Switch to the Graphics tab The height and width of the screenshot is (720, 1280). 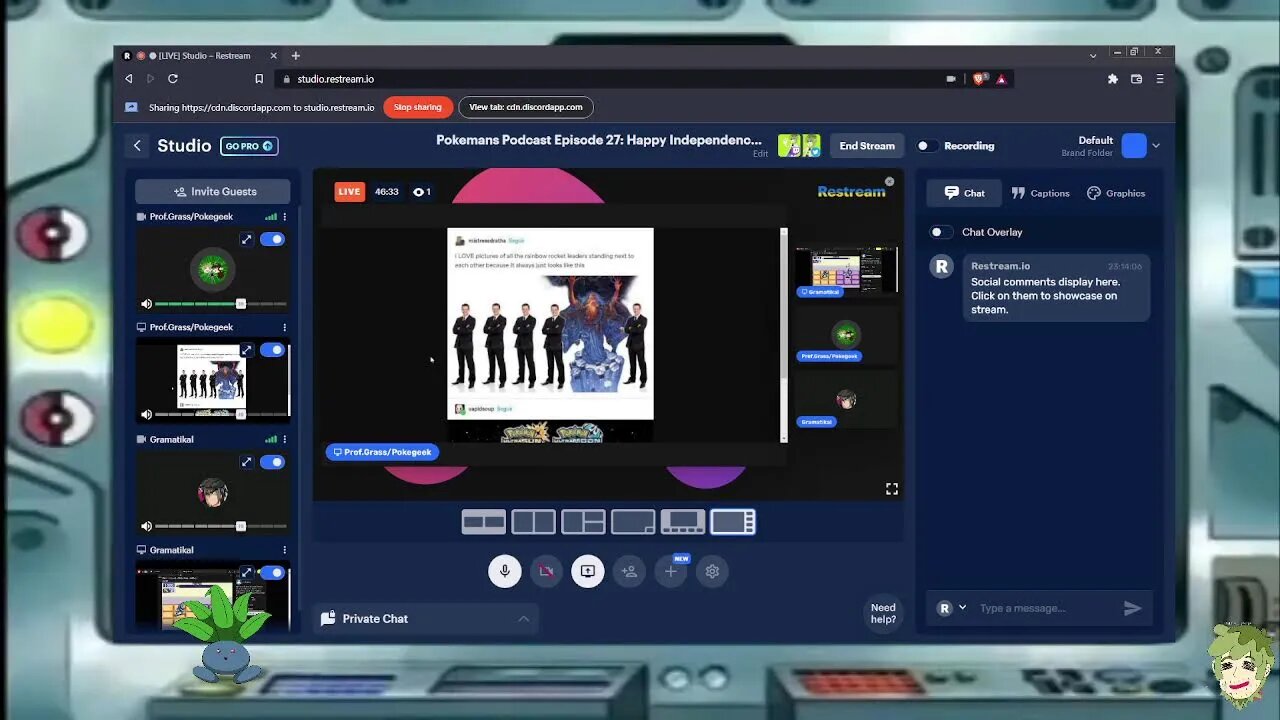click(1116, 193)
